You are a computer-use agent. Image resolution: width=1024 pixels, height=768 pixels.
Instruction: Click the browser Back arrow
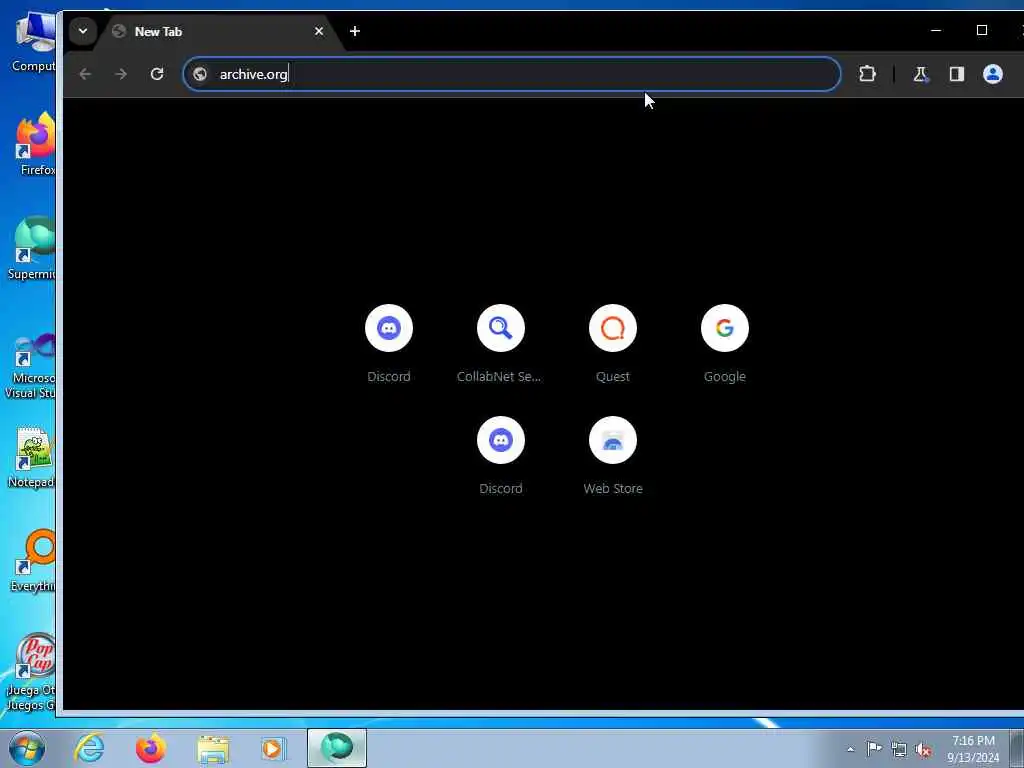point(85,74)
